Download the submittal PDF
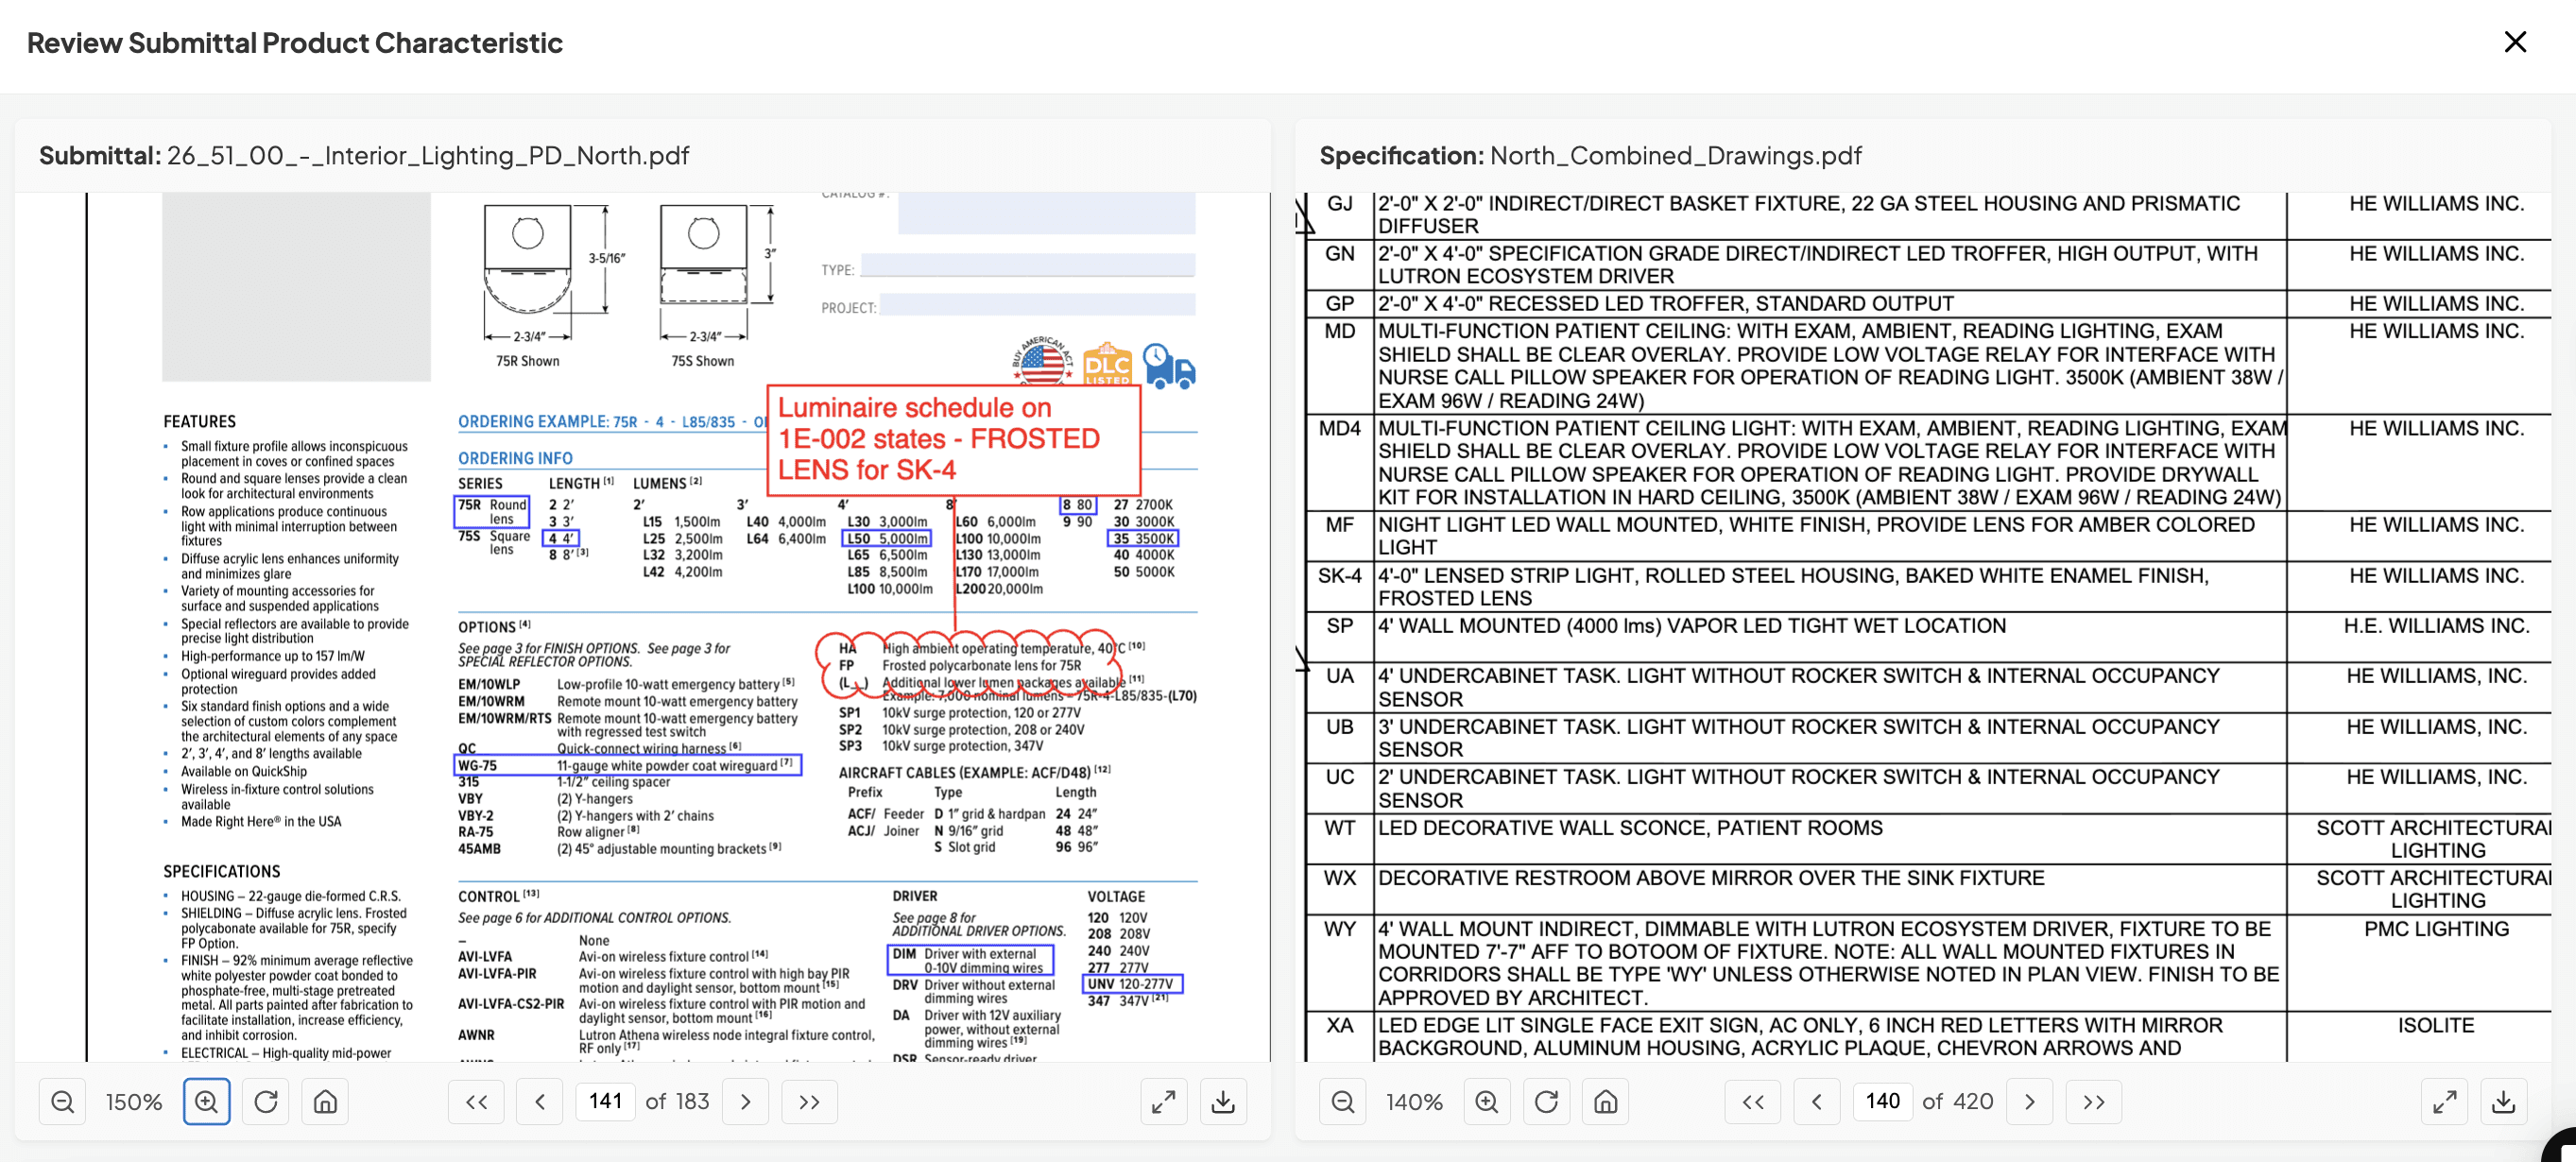 (x=1223, y=1101)
